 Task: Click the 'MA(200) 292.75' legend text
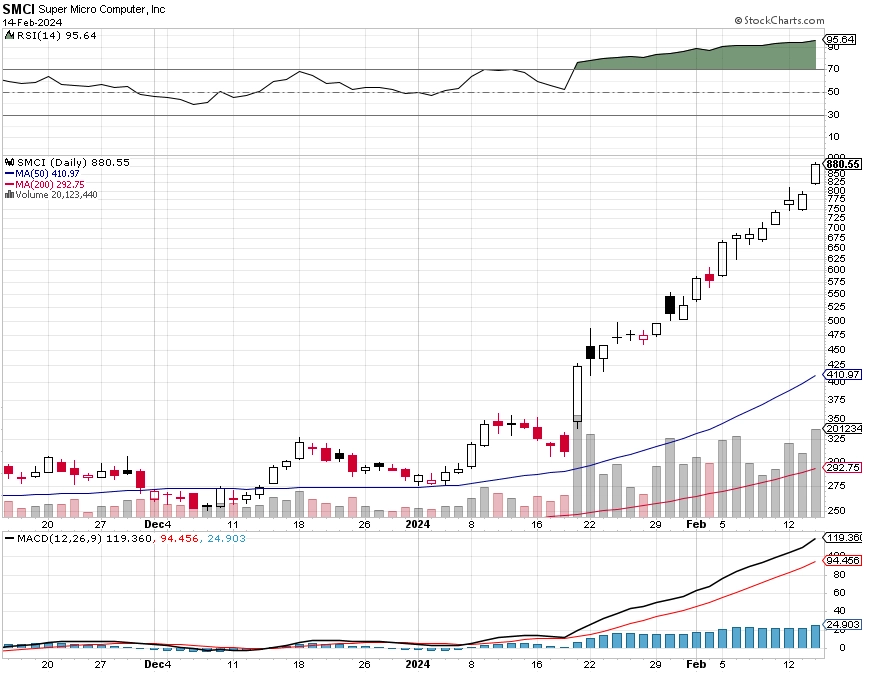(x=50, y=185)
